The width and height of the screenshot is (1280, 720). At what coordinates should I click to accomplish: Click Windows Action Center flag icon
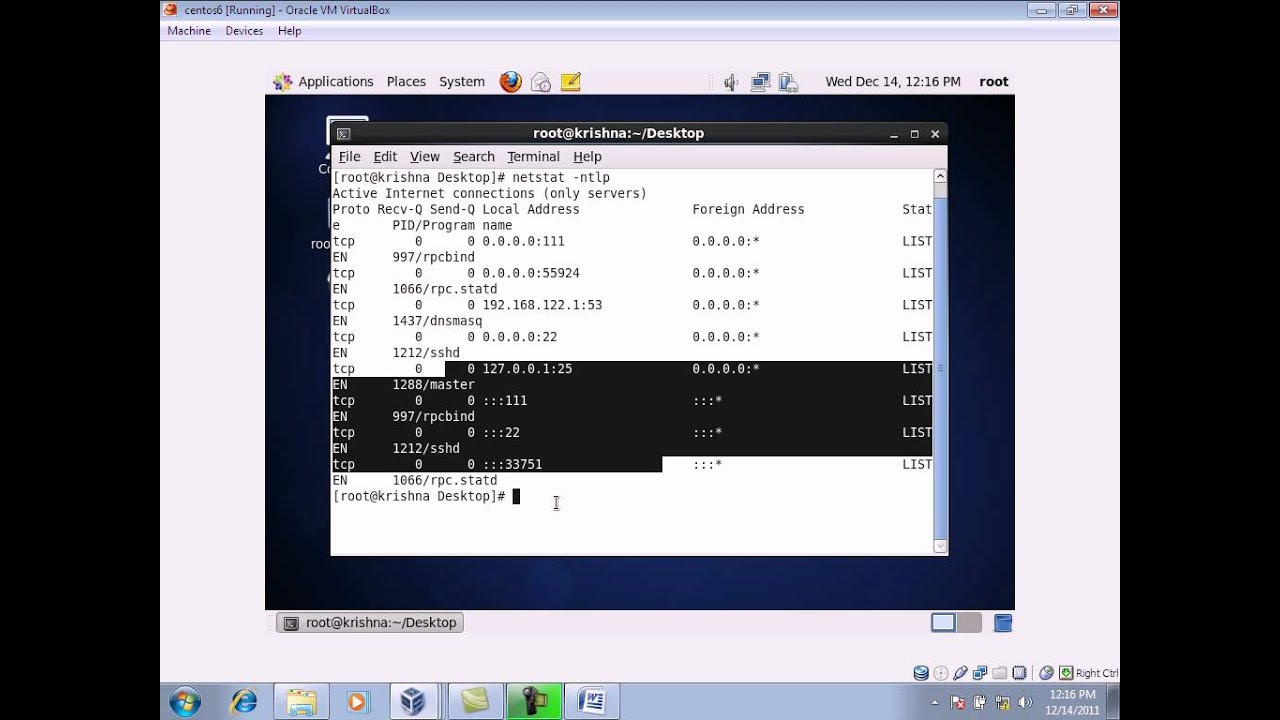point(957,703)
